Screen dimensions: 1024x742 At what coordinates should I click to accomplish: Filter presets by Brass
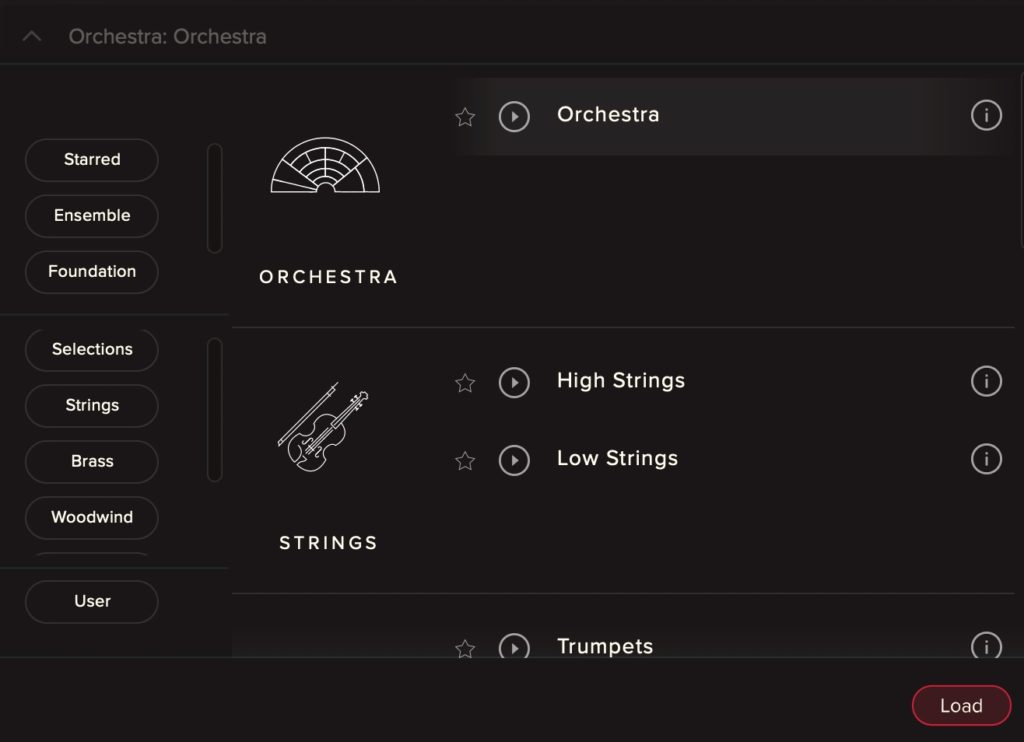(91, 462)
